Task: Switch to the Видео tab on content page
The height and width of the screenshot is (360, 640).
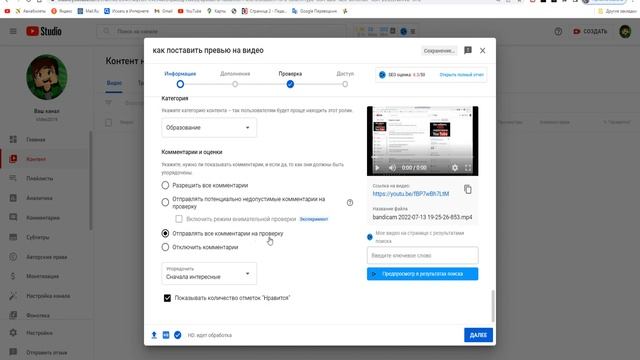Action: tap(114, 83)
